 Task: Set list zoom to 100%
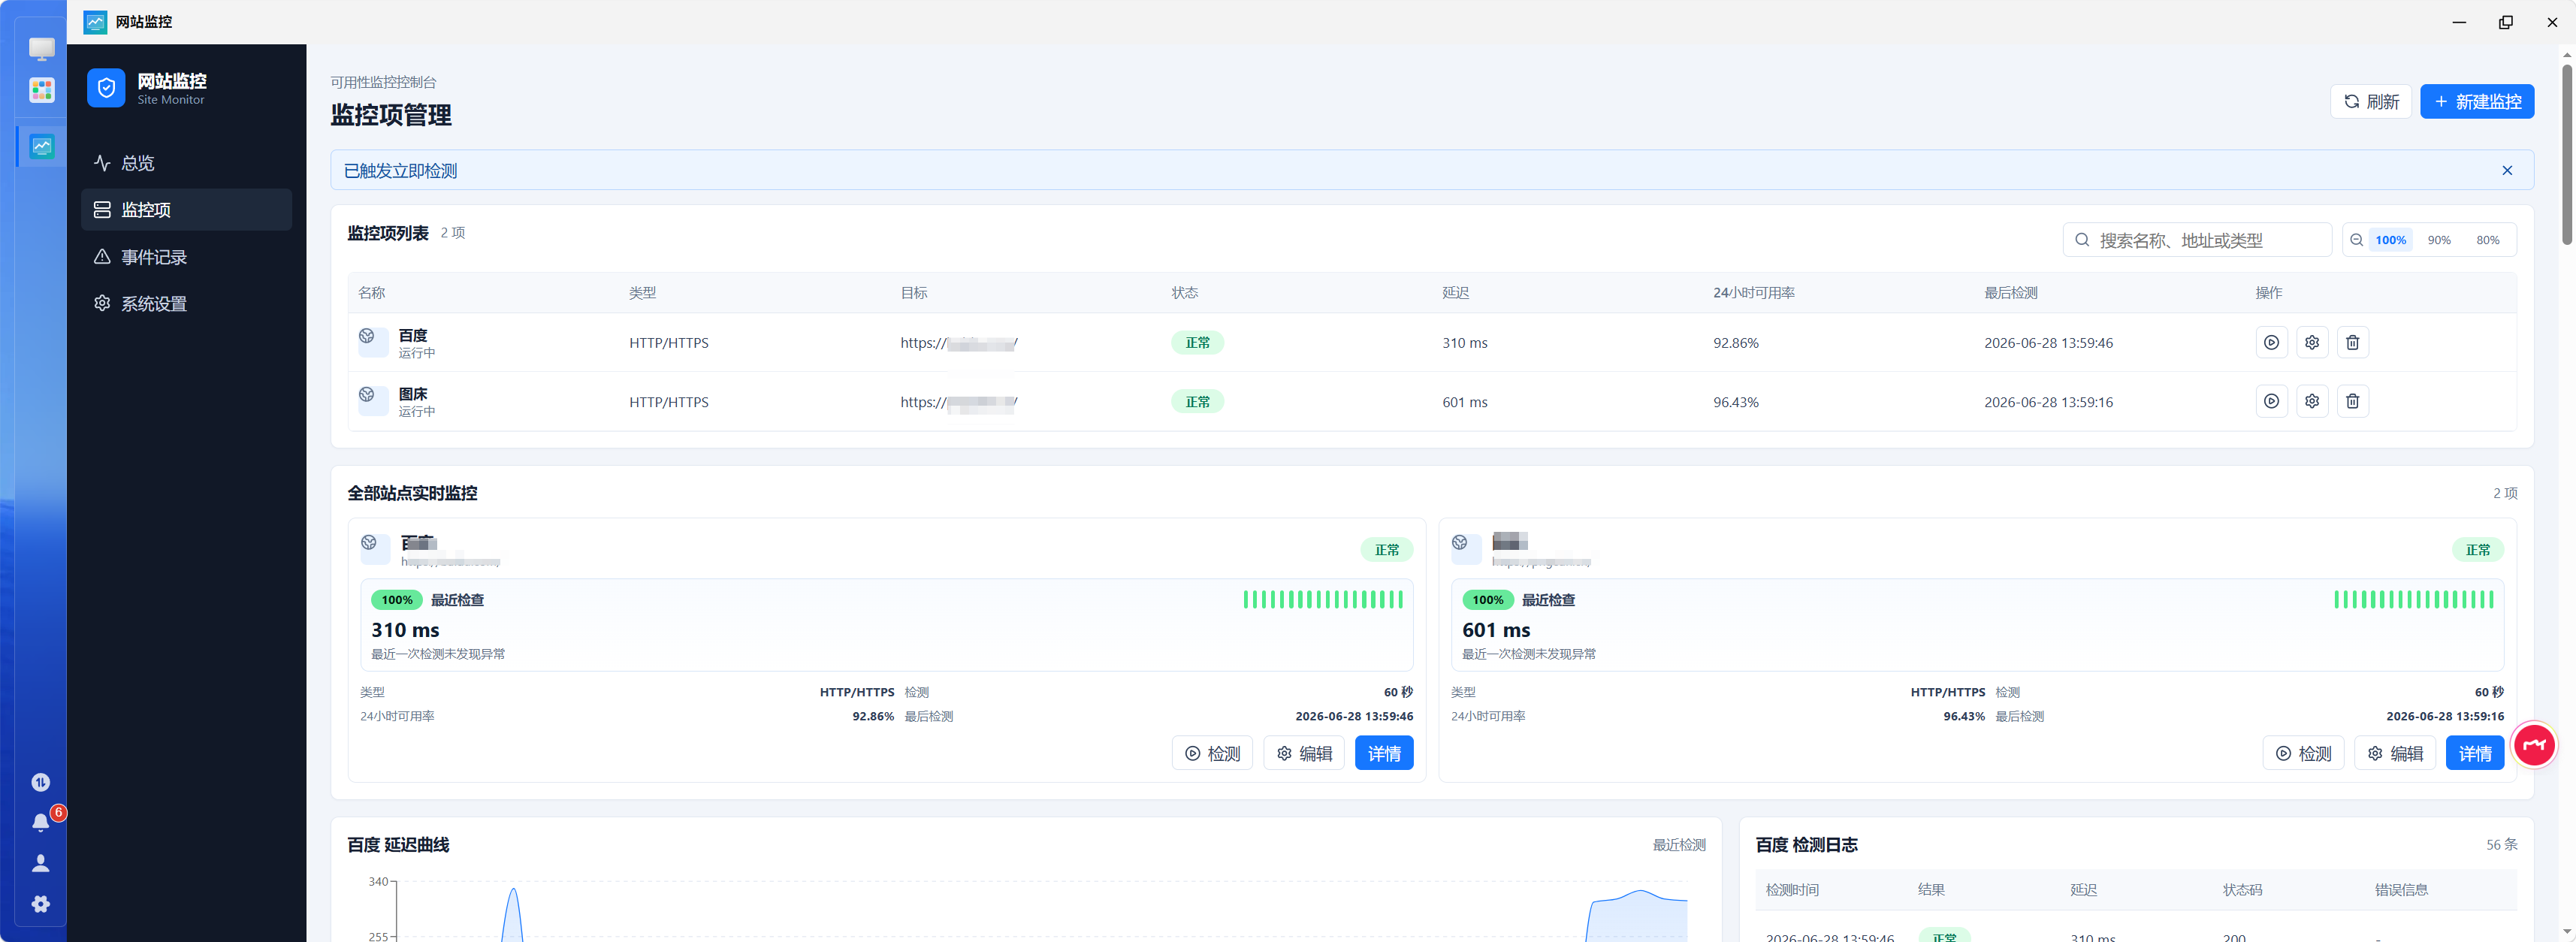coord(2390,240)
